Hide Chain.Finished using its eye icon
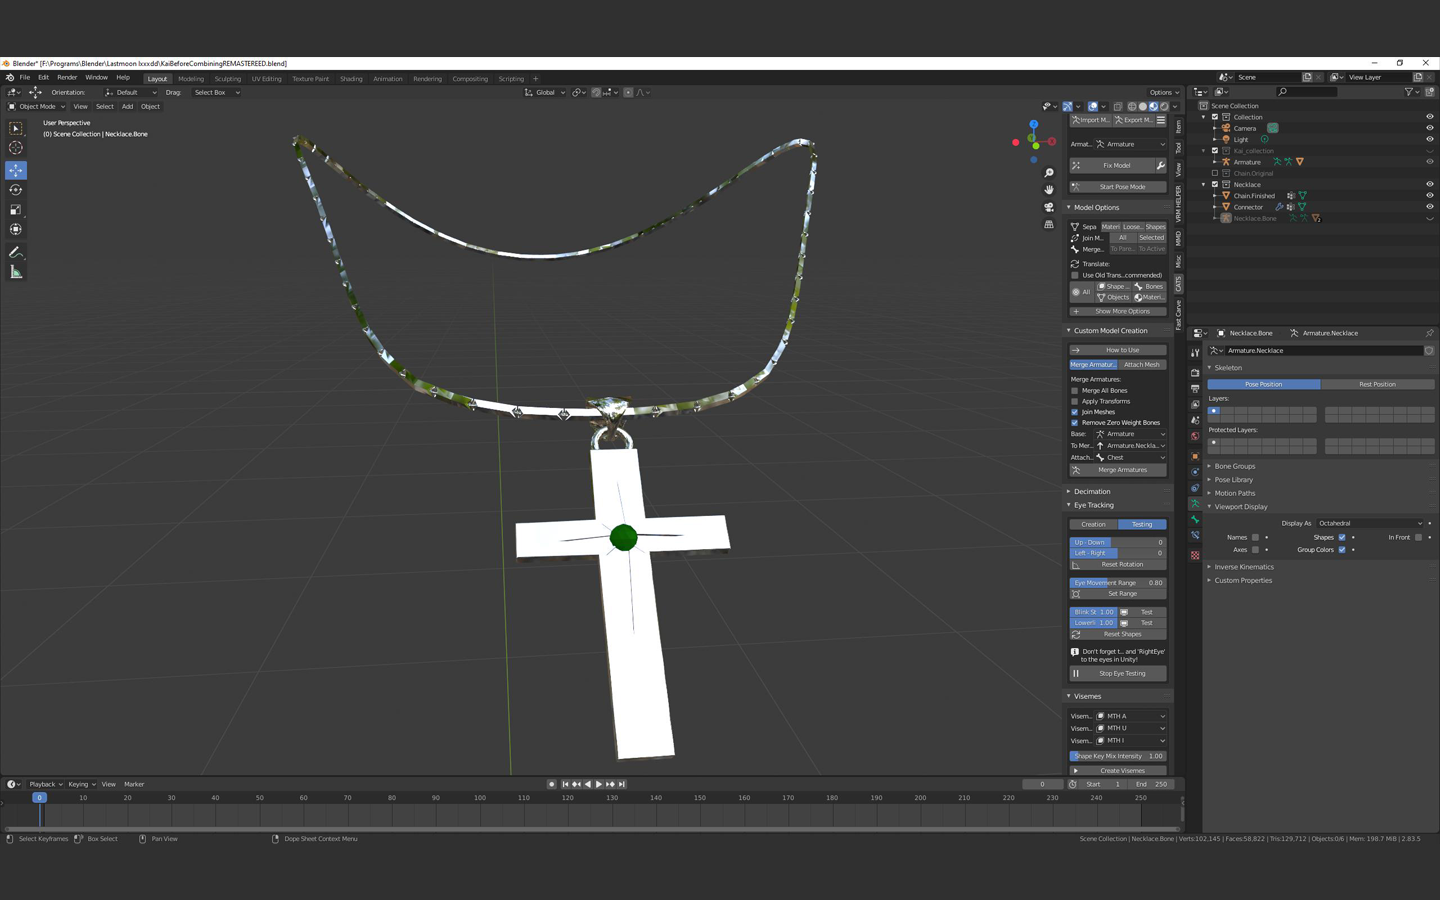The height and width of the screenshot is (900, 1440). [x=1429, y=196]
